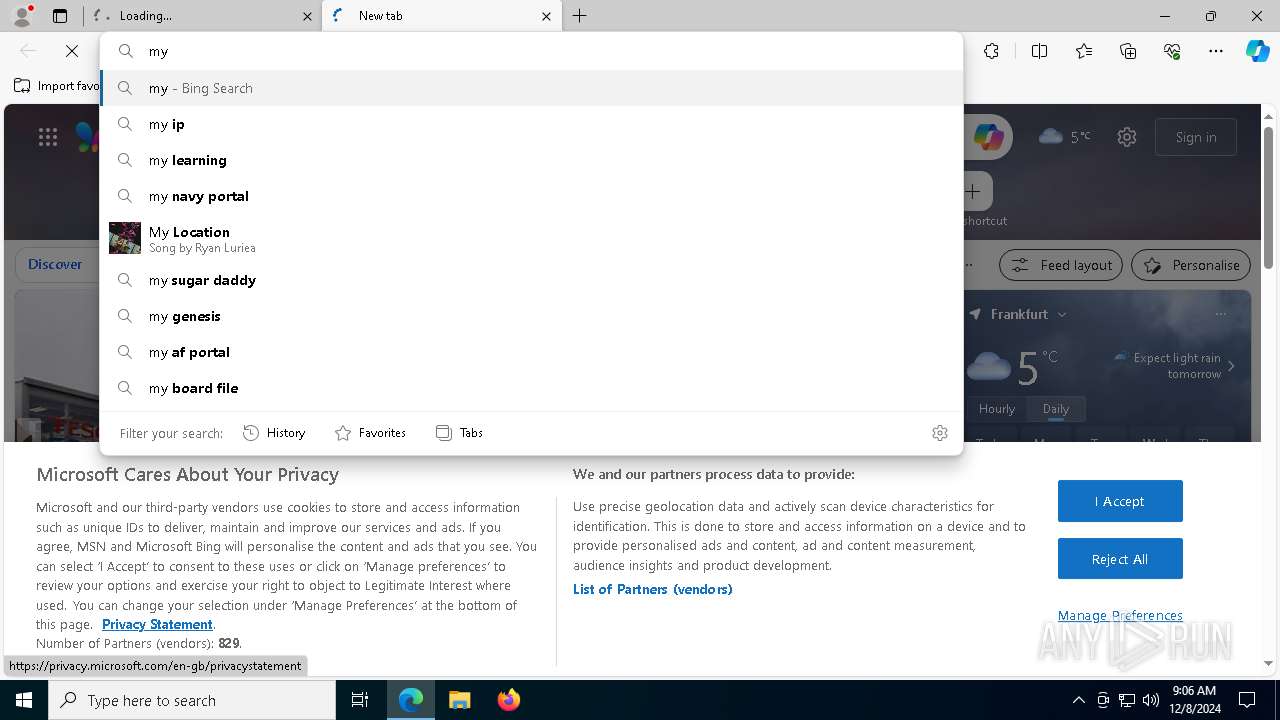This screenshot has width=1280, height=720.
Task: Launch the Copilot sidebar icon
Action: pos(1257,51)
